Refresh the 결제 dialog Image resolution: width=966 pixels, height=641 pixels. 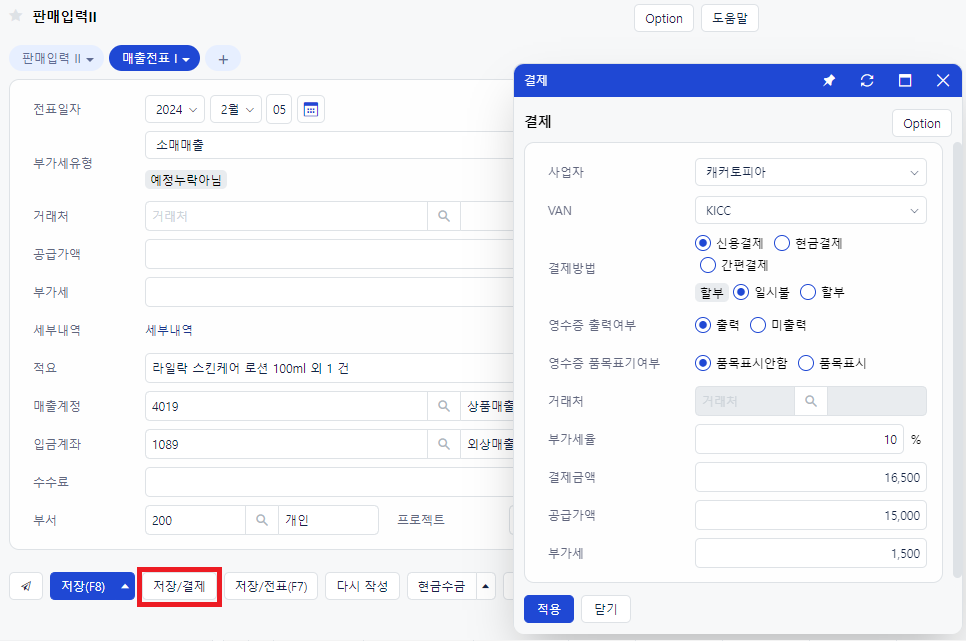pyautogui.click(x=867, y=80)
